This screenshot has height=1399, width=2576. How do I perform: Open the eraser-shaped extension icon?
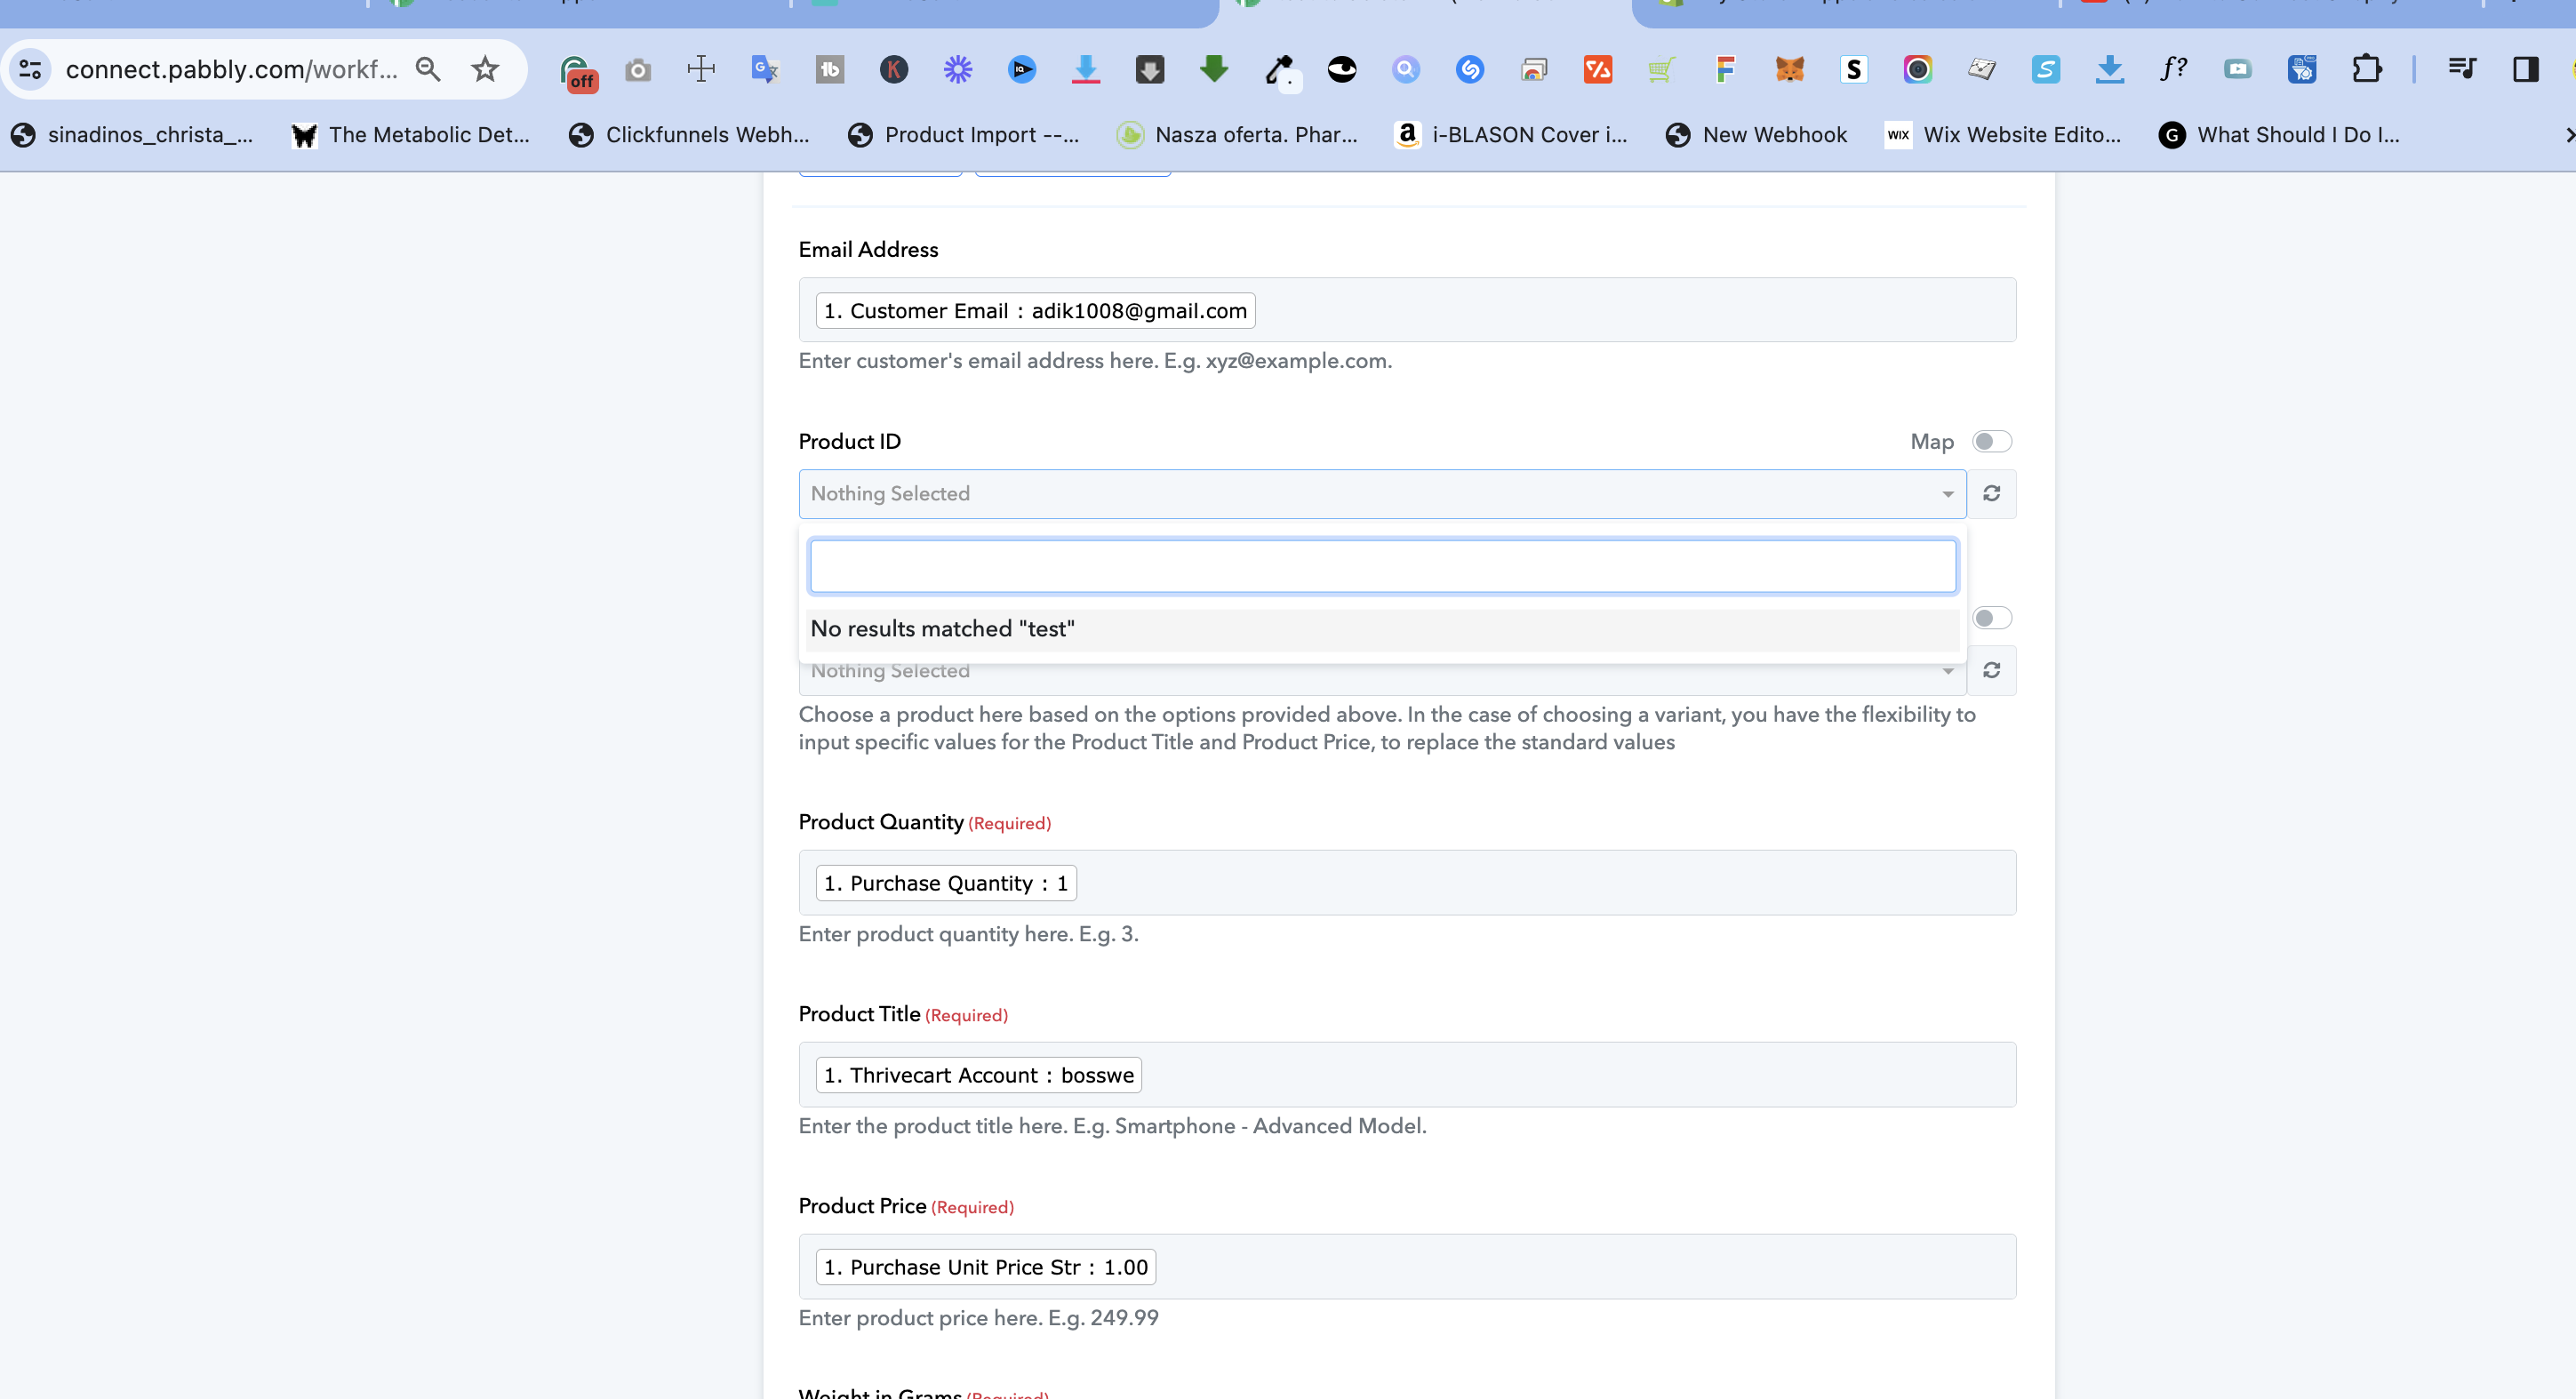1982,69
